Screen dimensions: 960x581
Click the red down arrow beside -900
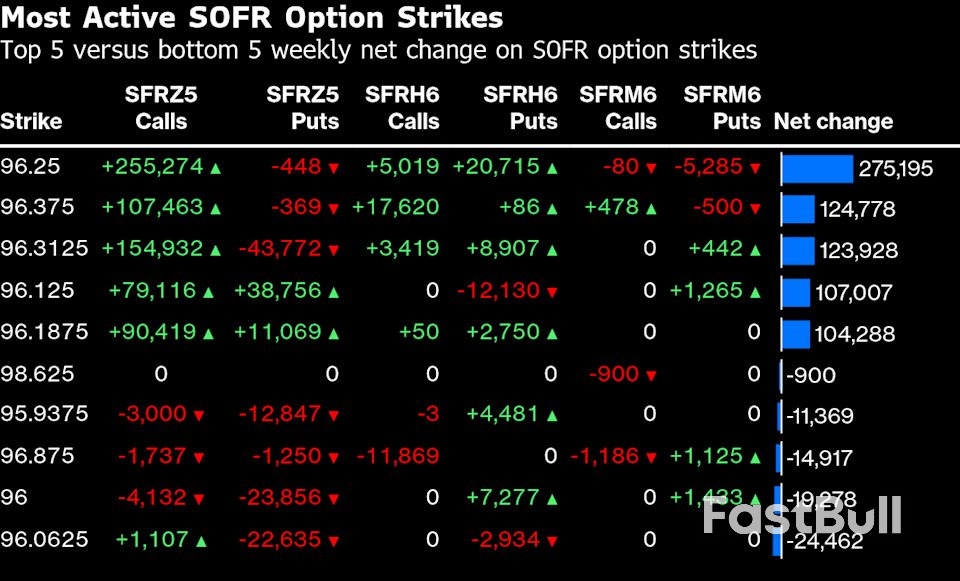click(x=652, y=375)
